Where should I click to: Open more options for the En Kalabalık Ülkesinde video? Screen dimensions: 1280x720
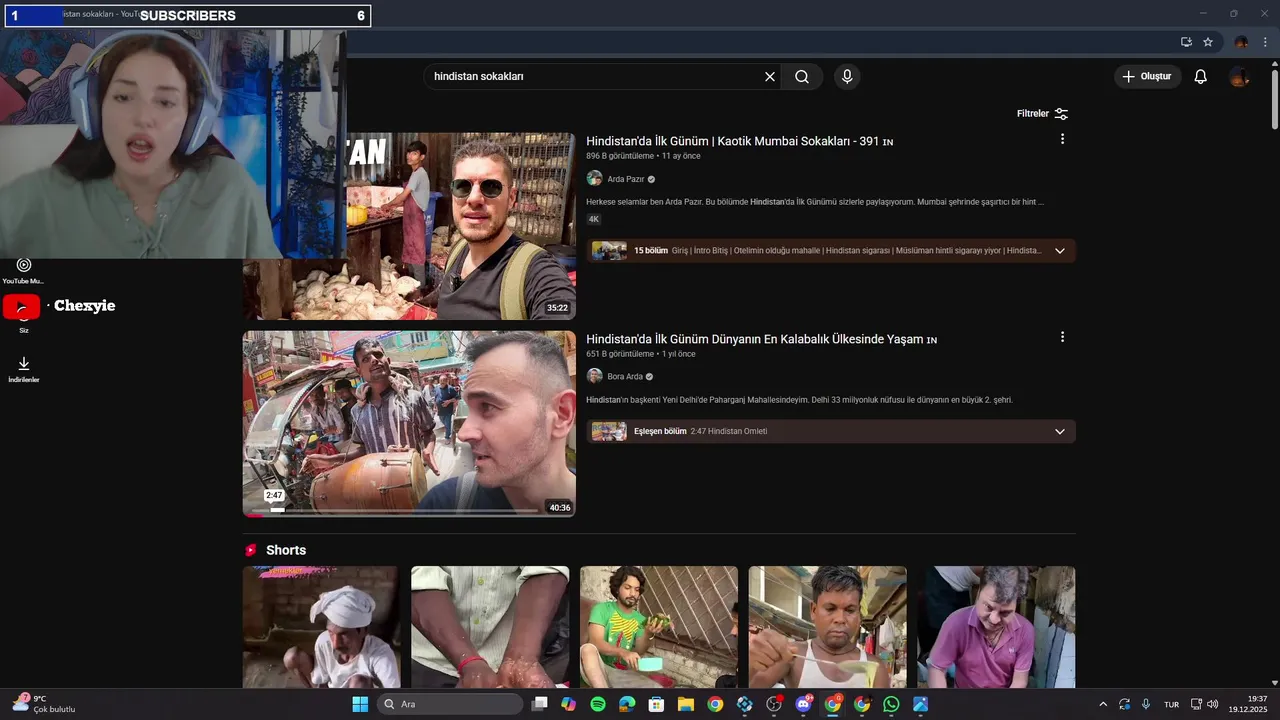pos(1062,337)
